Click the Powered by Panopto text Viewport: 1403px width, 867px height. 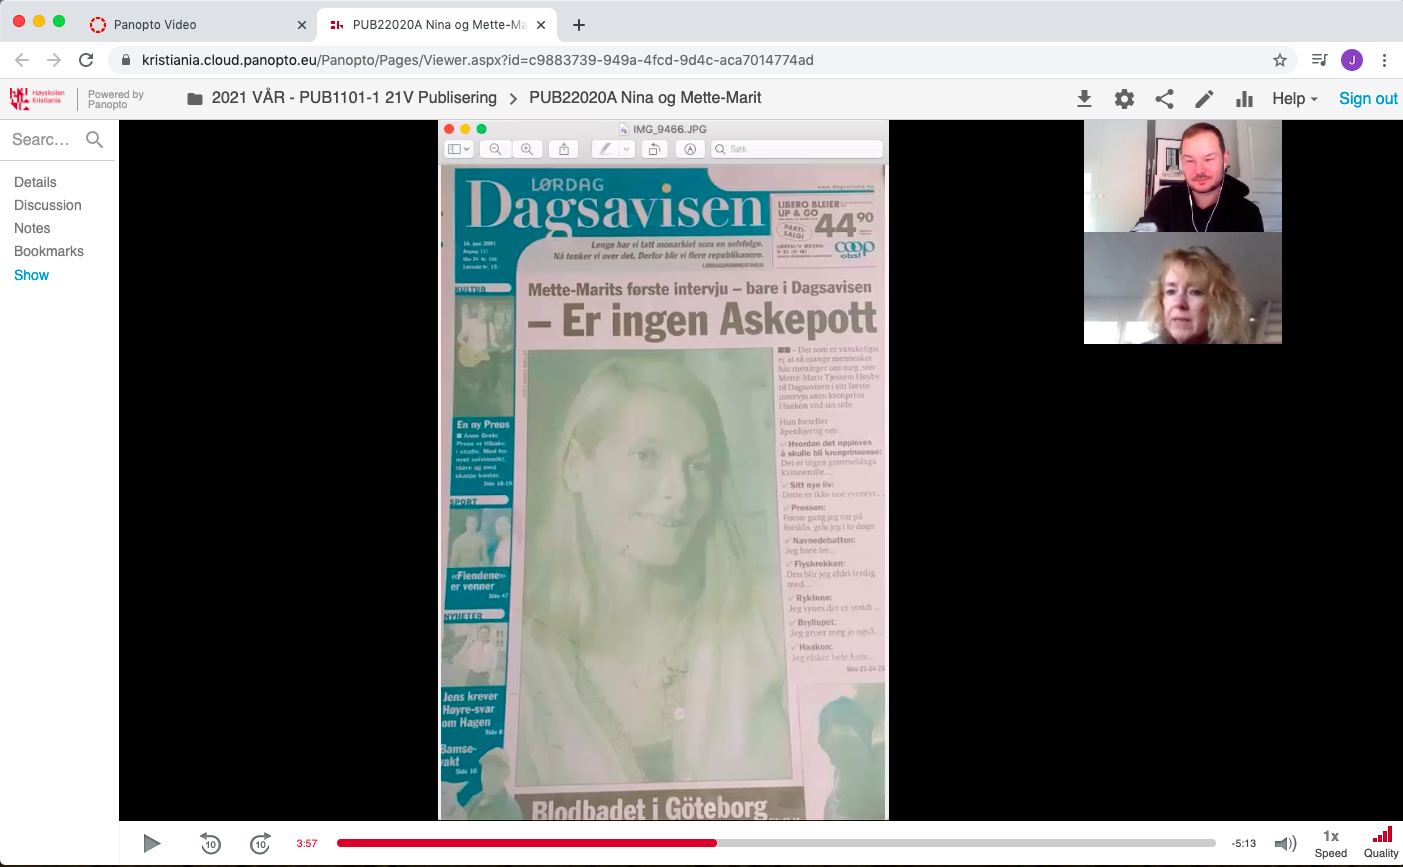[115, 99]
